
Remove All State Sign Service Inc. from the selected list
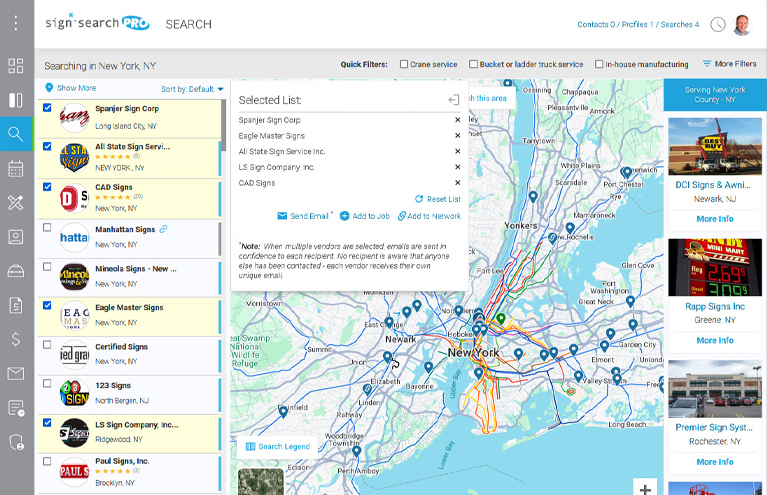point(457,151)
